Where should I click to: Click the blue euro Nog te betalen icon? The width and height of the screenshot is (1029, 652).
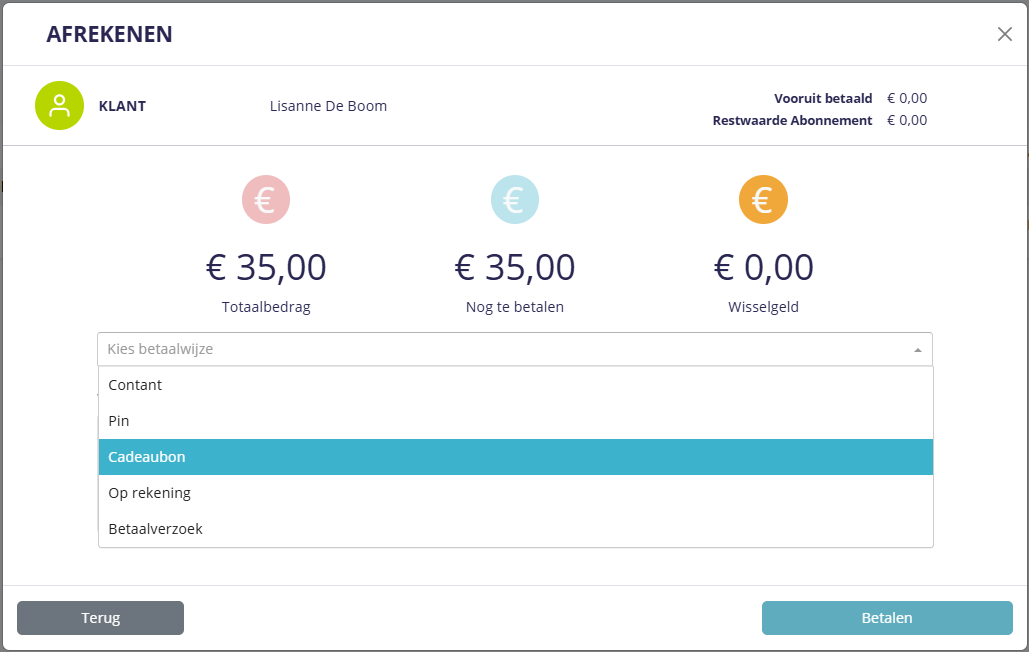[x=515, y=200]
